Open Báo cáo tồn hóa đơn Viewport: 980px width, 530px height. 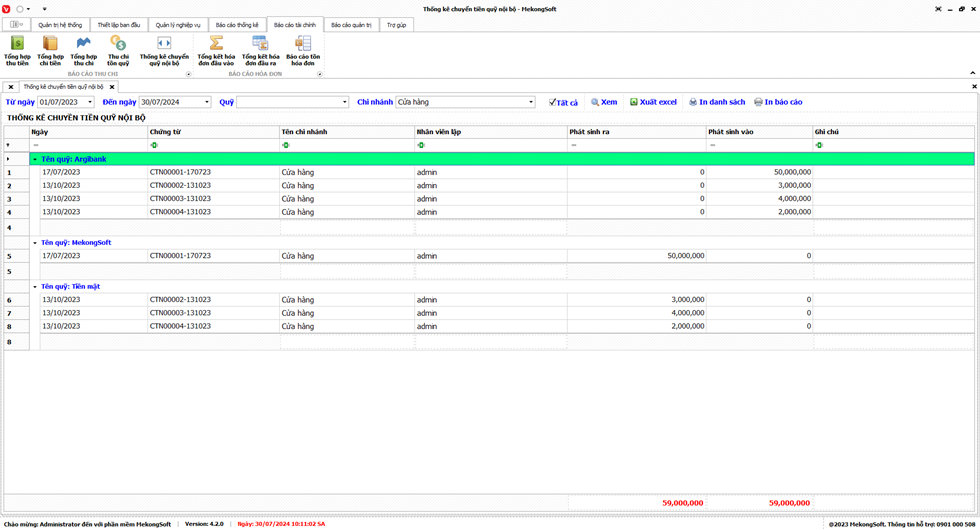point(303,50)
